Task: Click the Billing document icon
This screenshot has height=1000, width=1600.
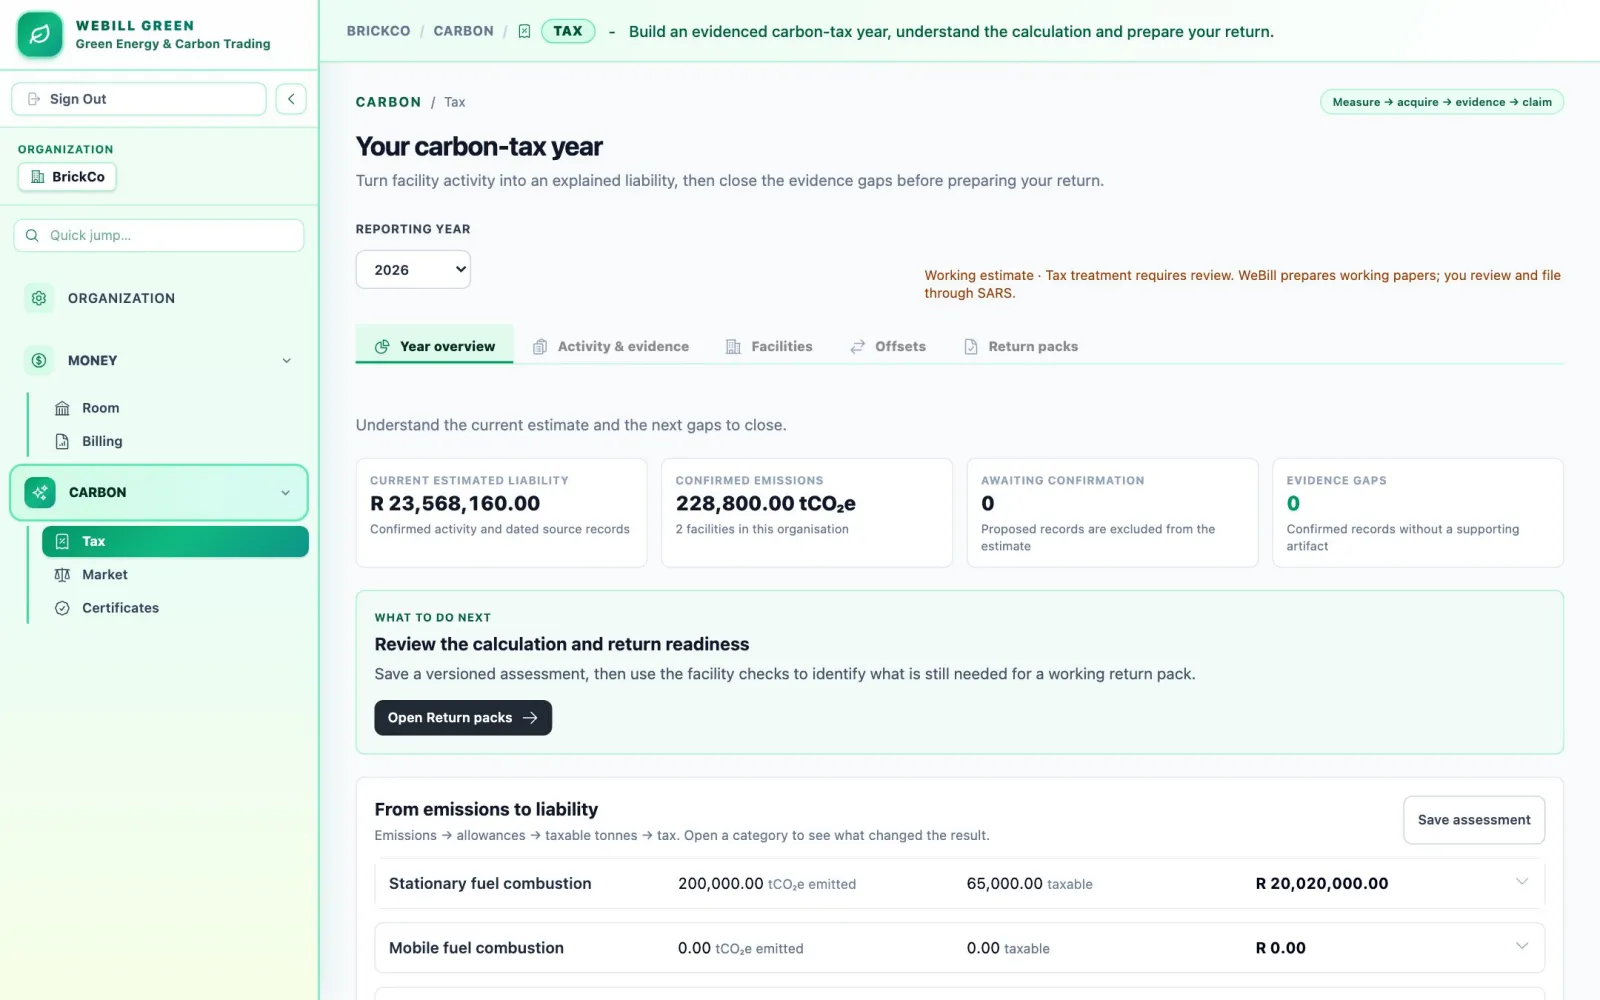Action: (62, 441)
